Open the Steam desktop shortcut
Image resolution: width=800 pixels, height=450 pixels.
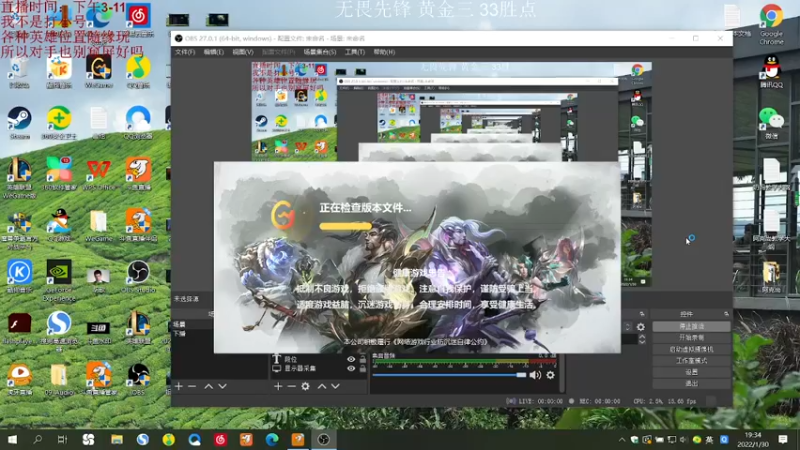[19, 123]
